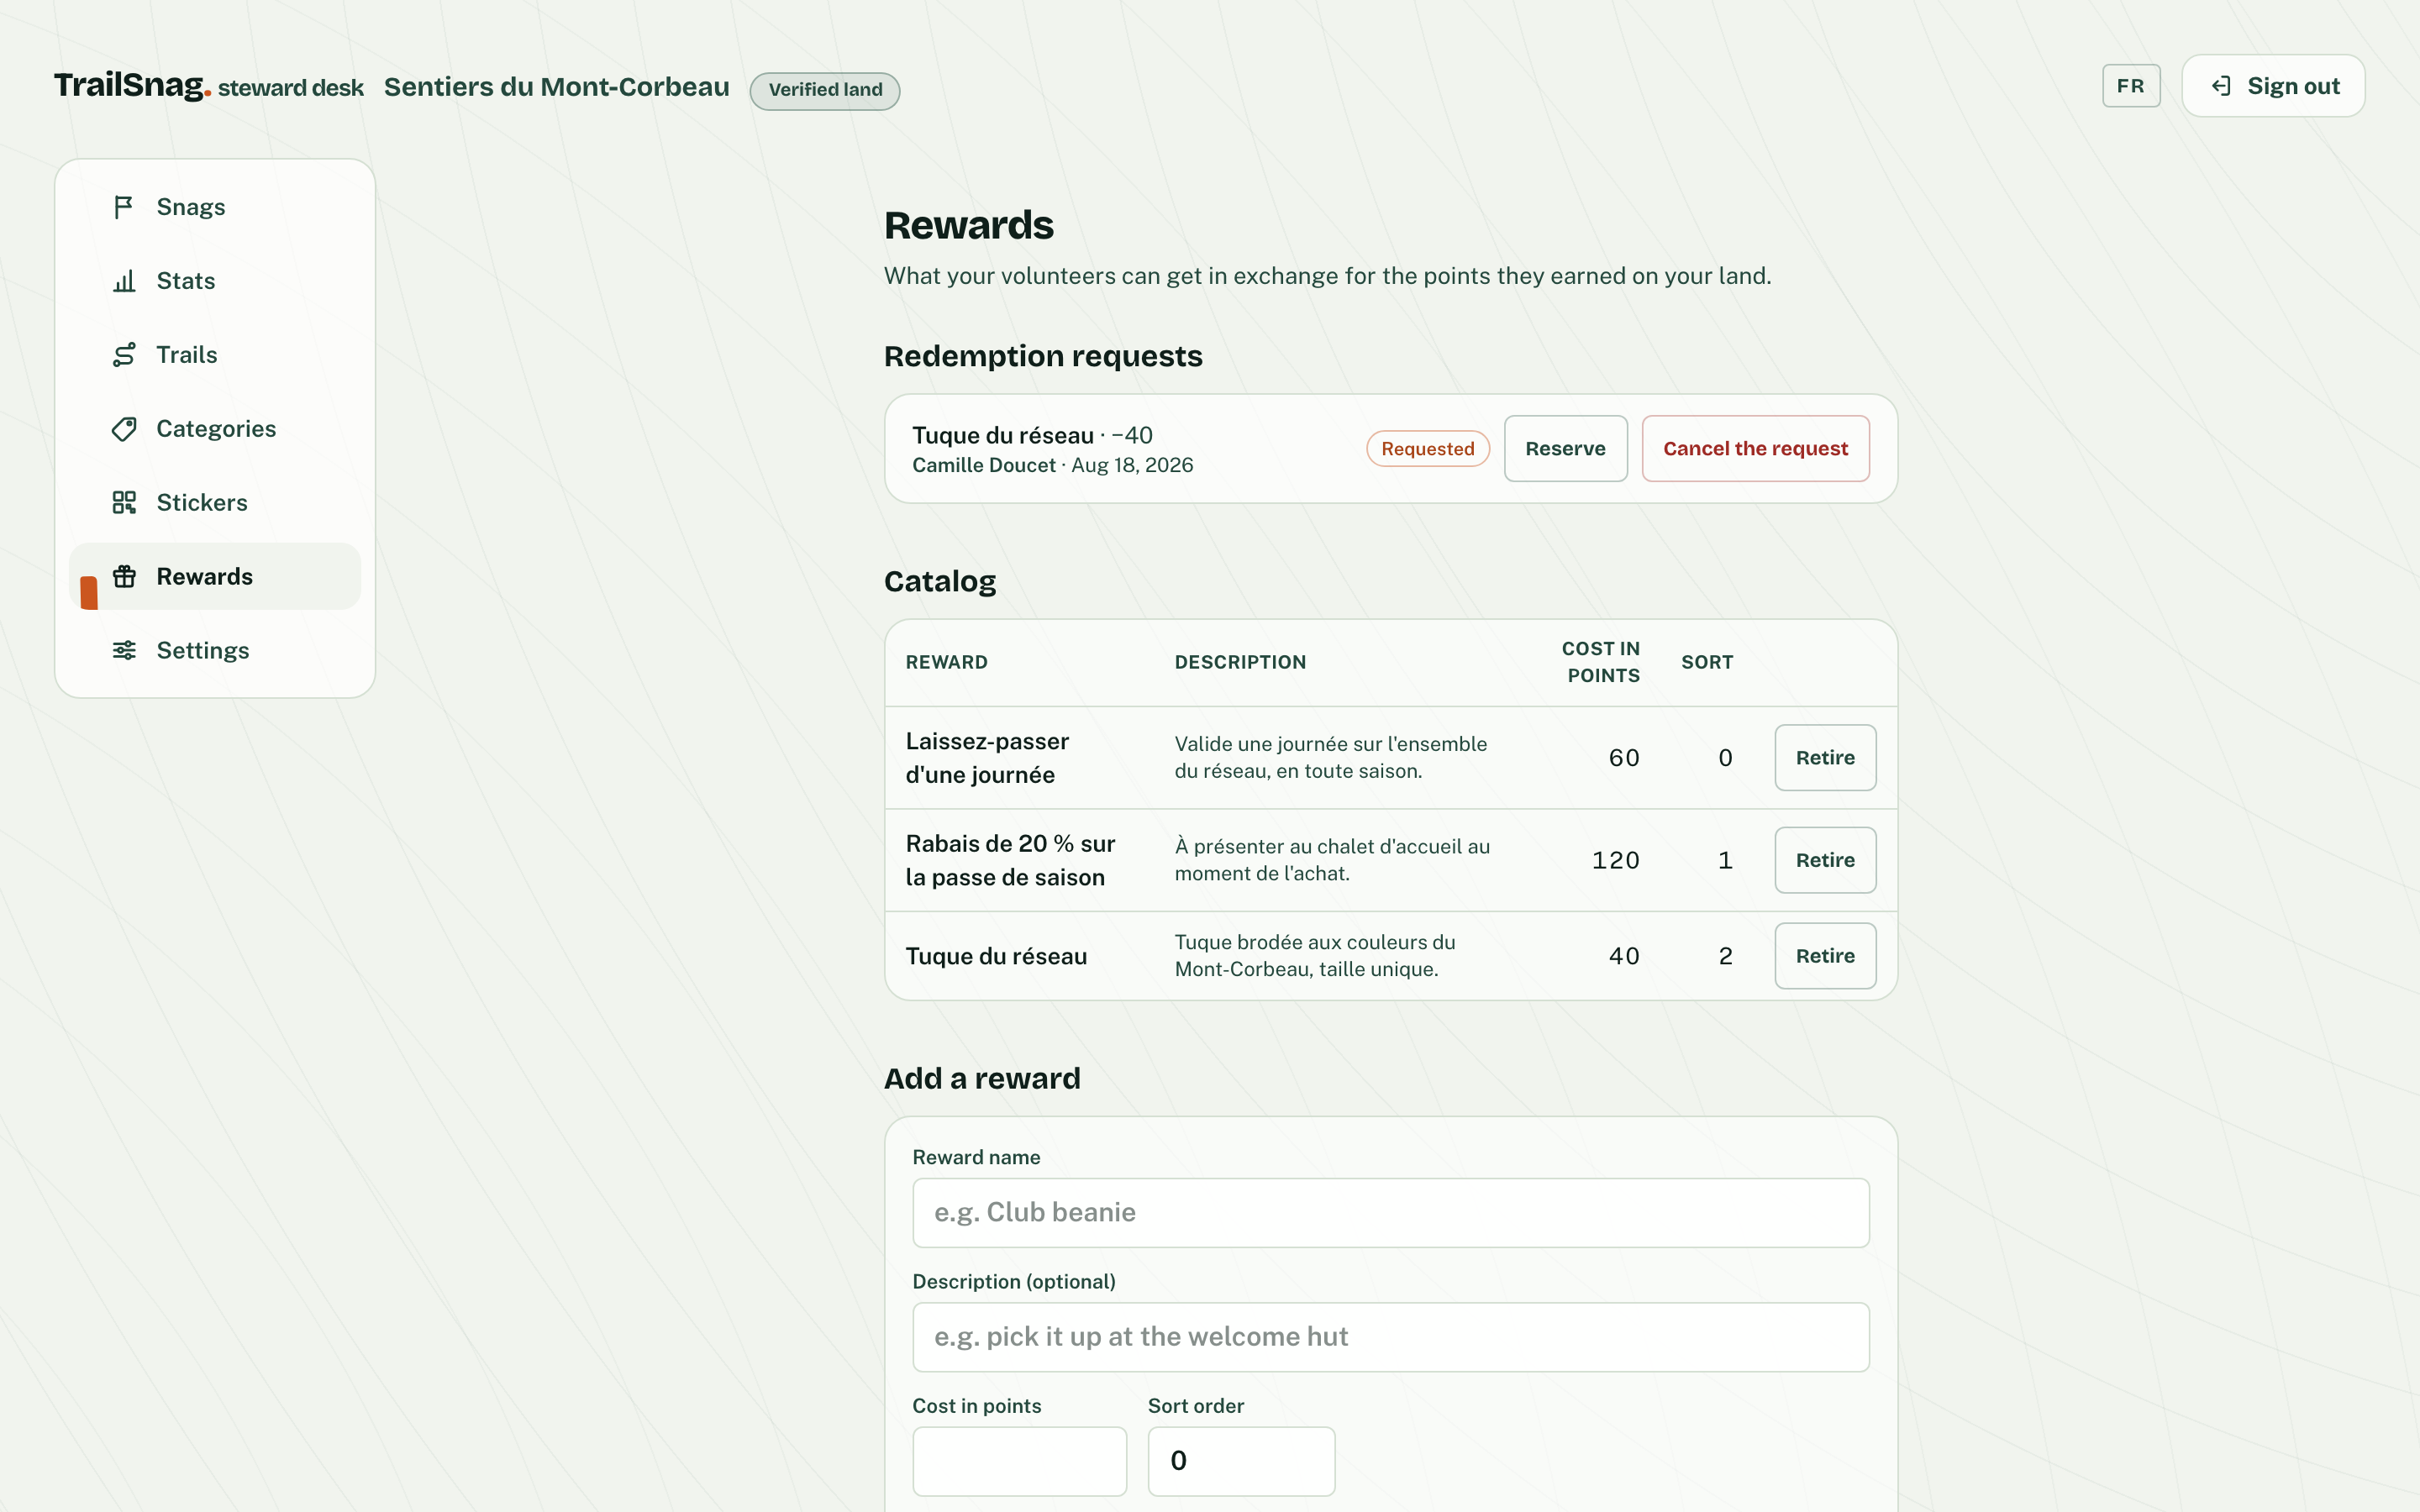Viewport: 2420px width, 1512px height.
Task: Click the Rabais de 20 % reward name
Action: [x=1010, y=860]
